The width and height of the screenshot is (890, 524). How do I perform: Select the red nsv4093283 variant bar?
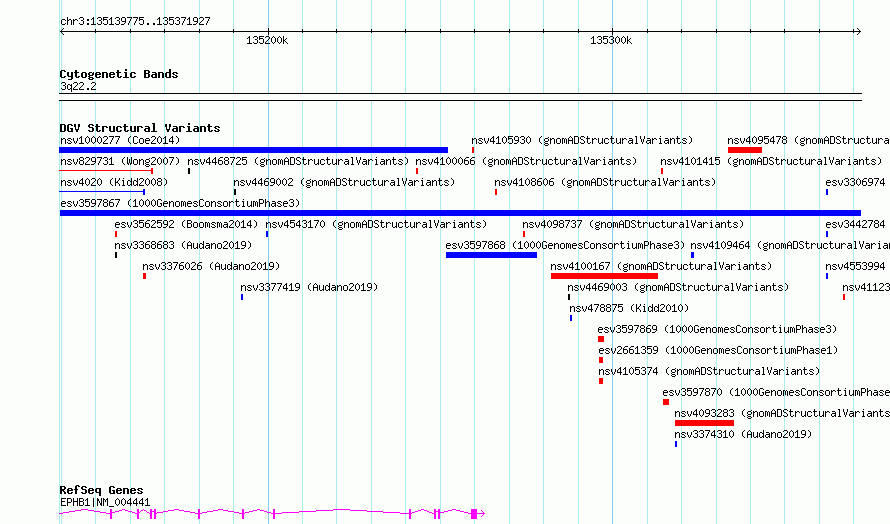pos(704,424)
